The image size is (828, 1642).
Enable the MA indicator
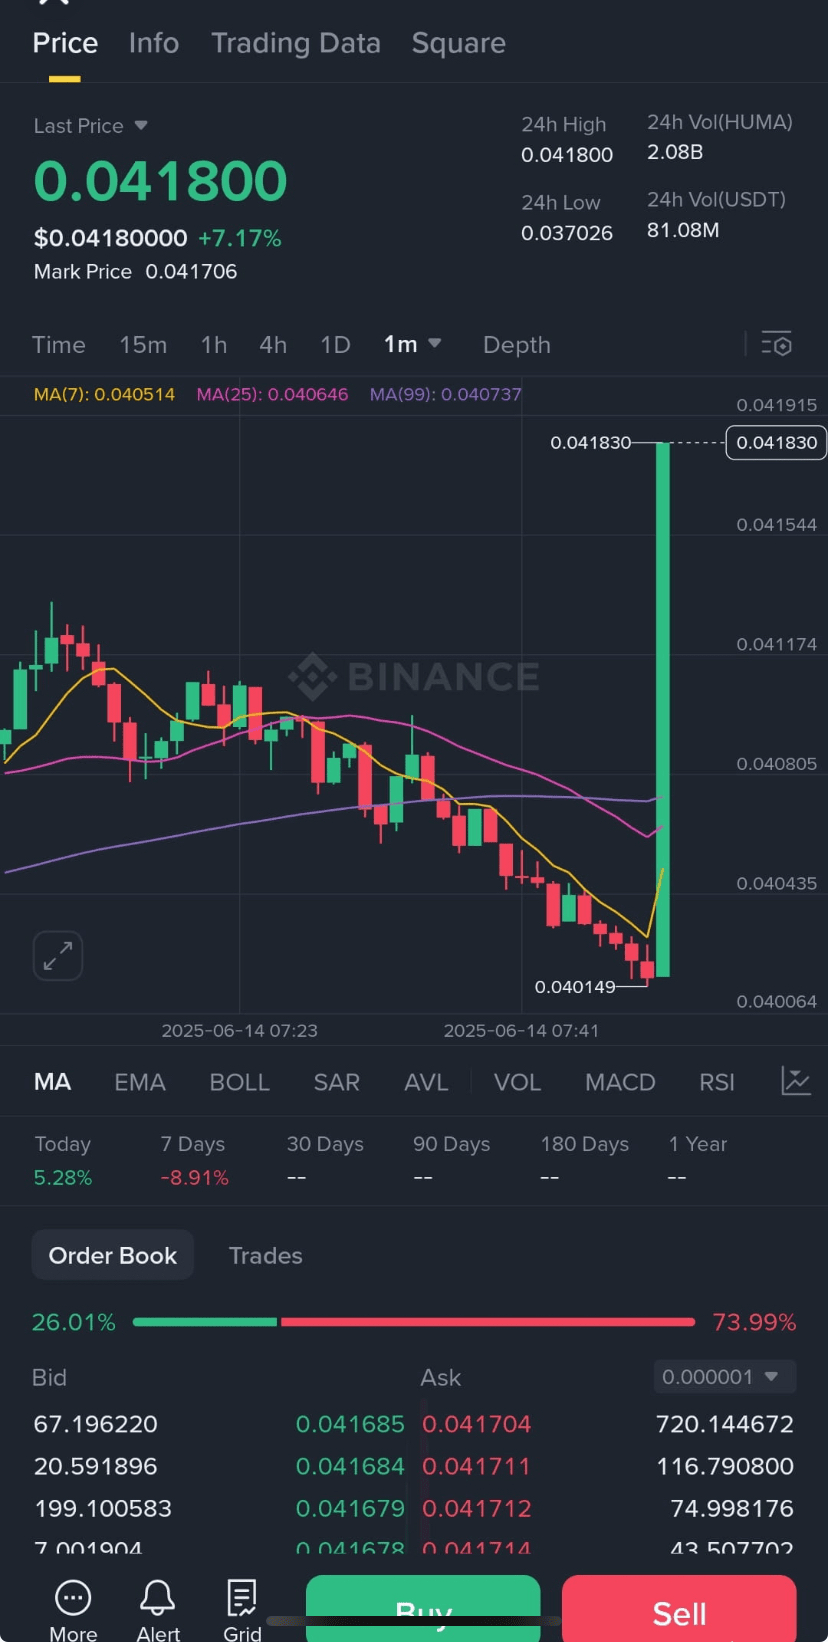[52, 1082]
